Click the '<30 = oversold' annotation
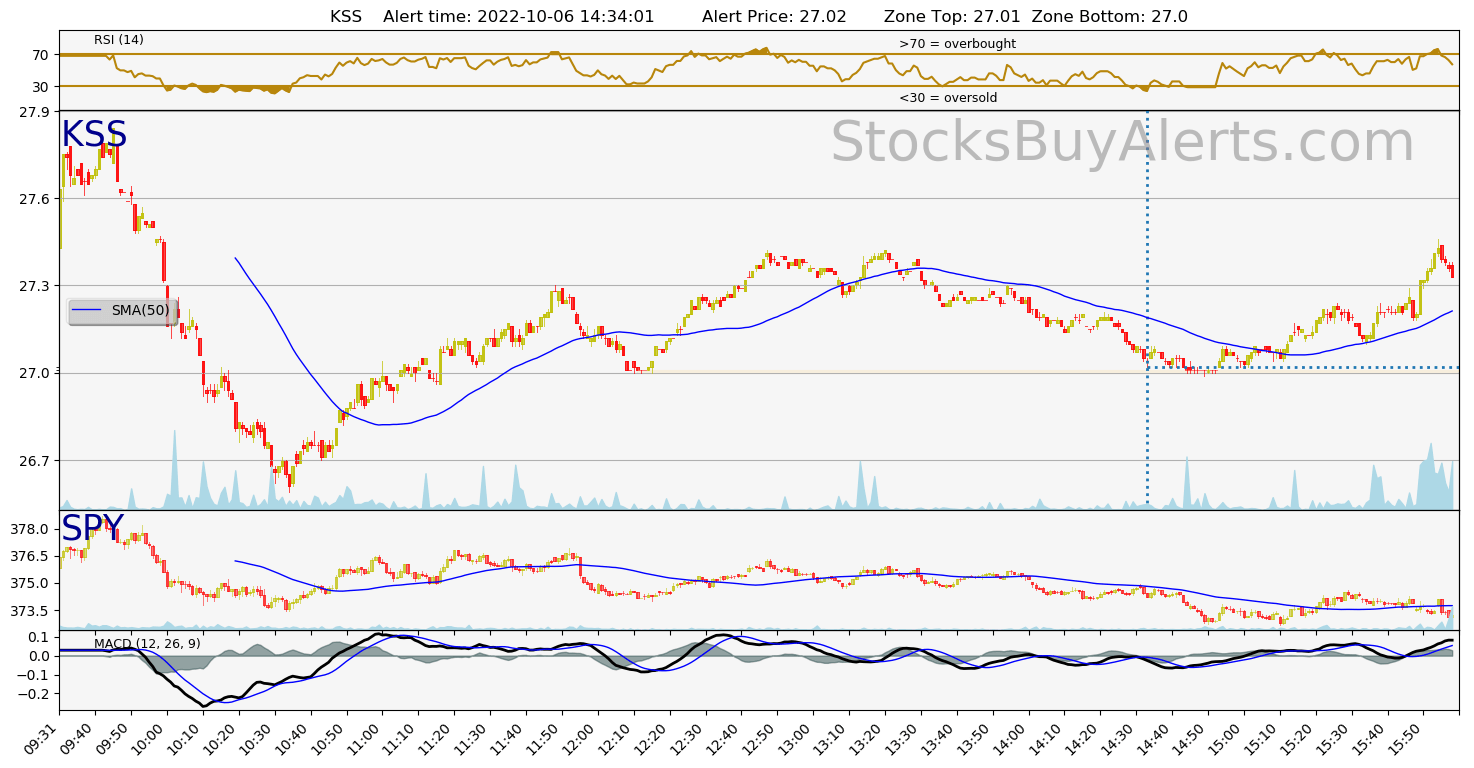The height and width of the screenshot is (768, 1474). click(948, 98)
